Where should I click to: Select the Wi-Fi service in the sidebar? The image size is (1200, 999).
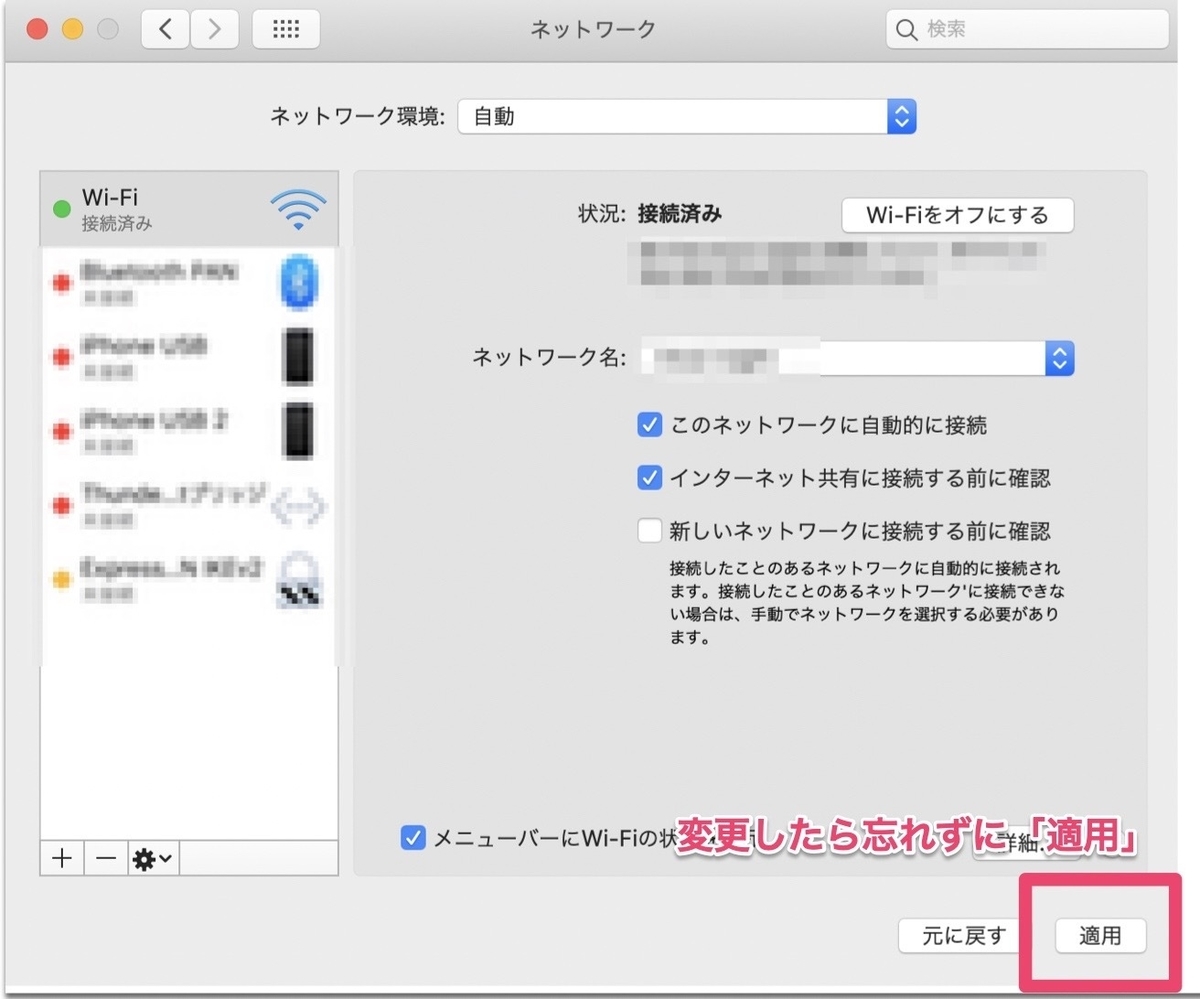(189, 209)
